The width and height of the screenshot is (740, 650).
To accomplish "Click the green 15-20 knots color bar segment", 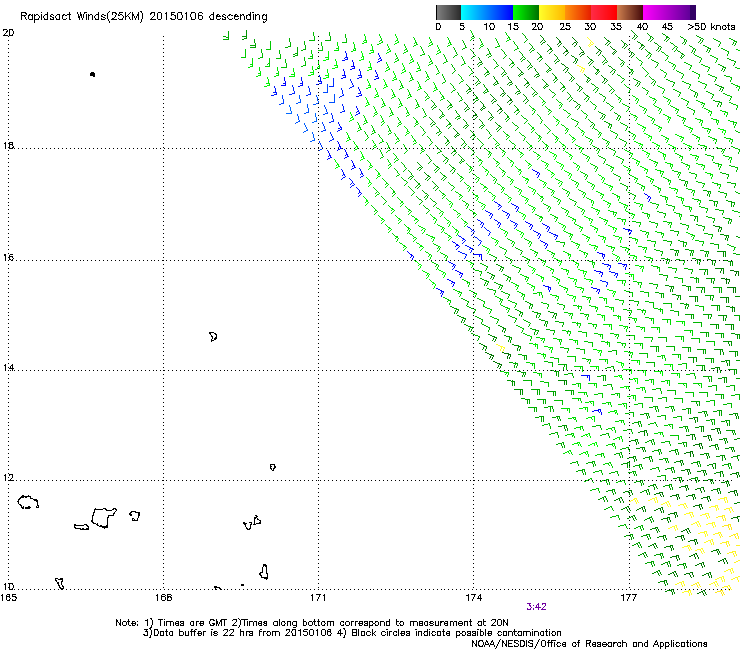I will 526,12.
